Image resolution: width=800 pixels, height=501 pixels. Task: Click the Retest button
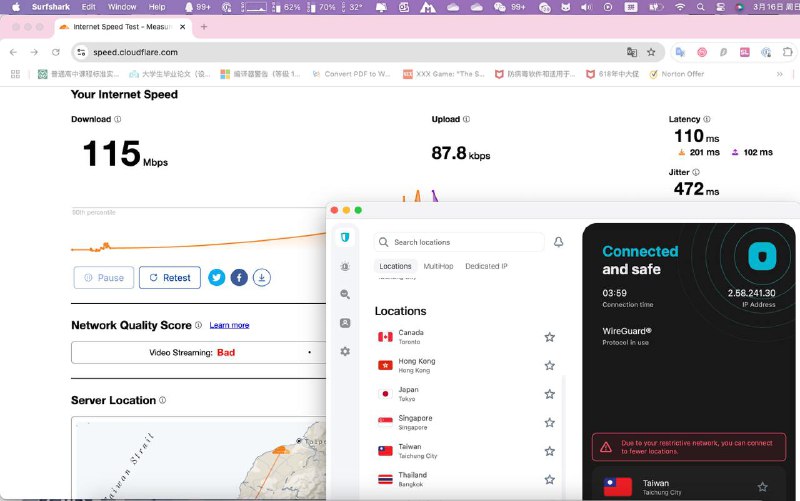point(170,278)
